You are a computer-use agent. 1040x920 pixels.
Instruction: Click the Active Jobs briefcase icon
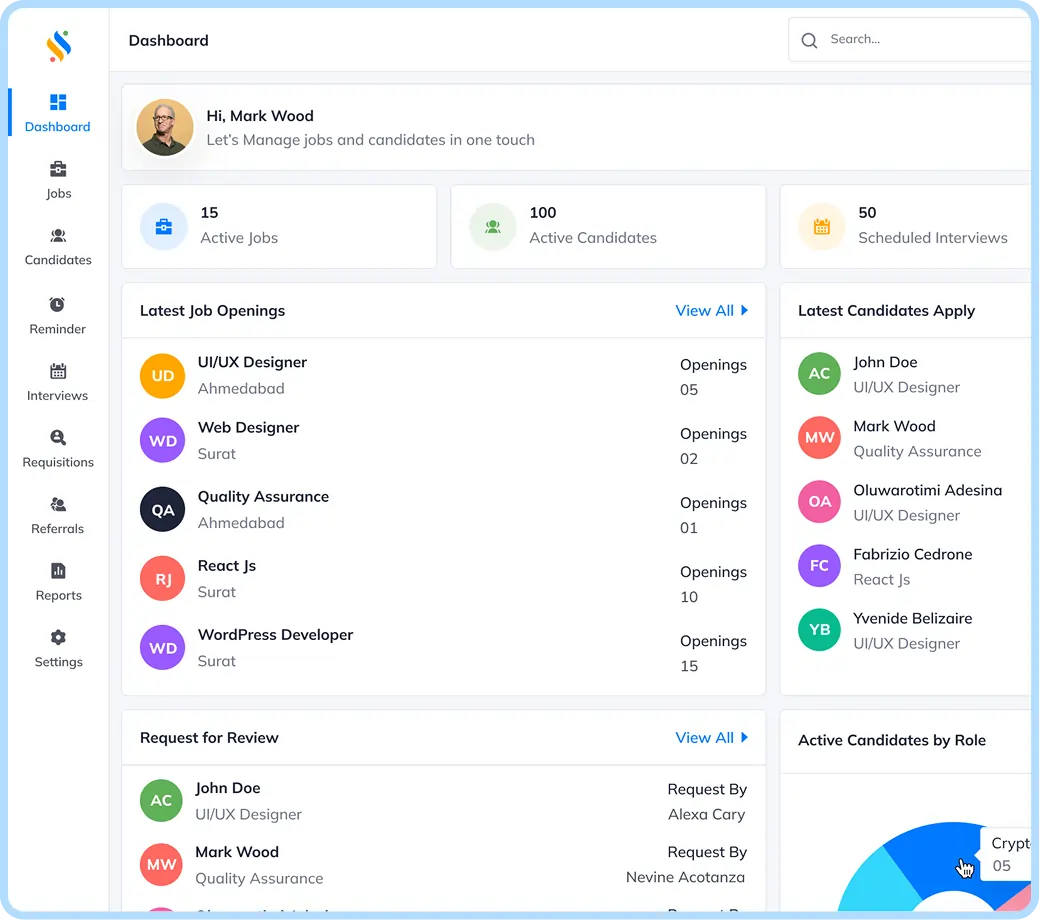pos(164,227)
